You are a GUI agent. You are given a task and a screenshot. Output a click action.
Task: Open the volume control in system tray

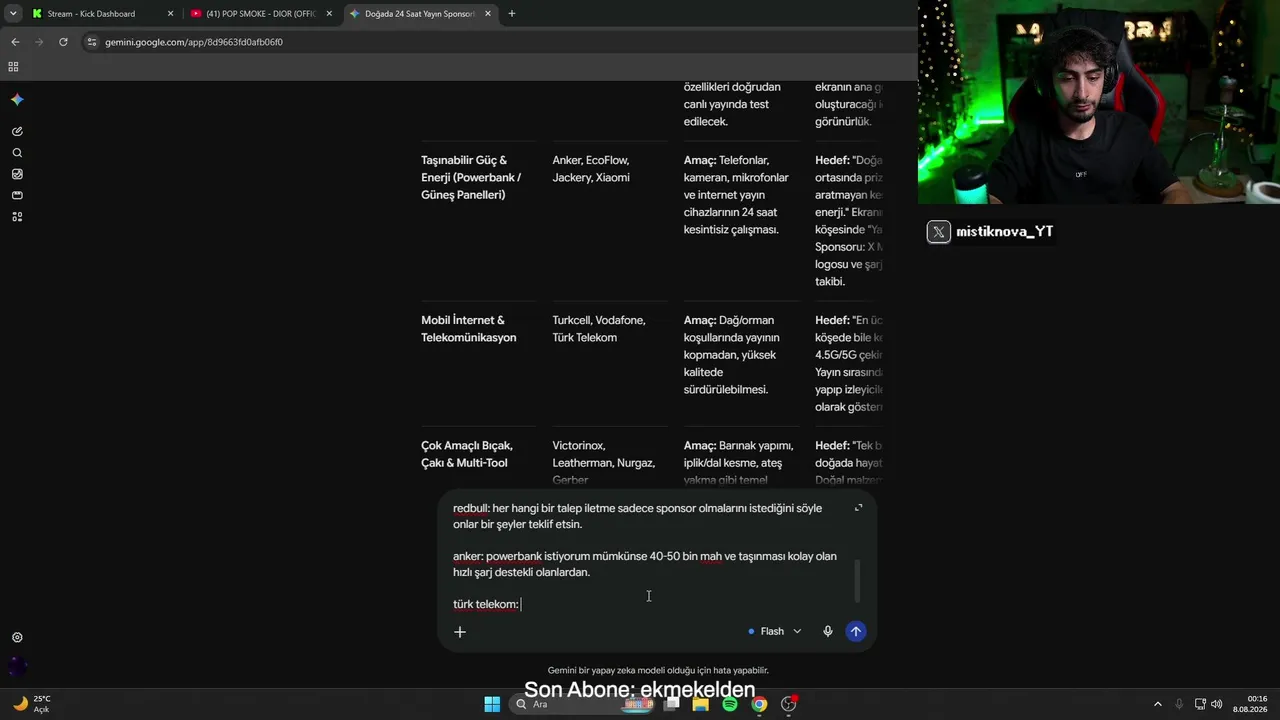(x=1217, y=704)
